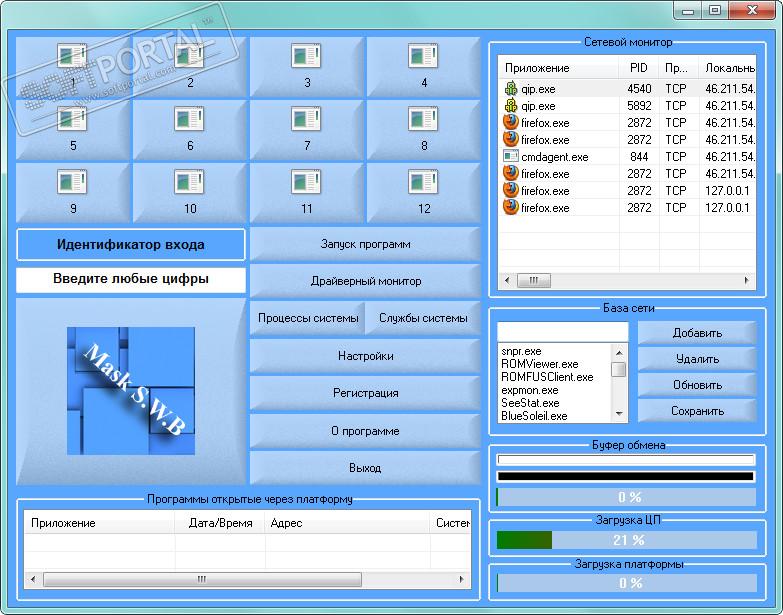Click Сохранить in База сети
783x615 pixels.
click(697, 411)
